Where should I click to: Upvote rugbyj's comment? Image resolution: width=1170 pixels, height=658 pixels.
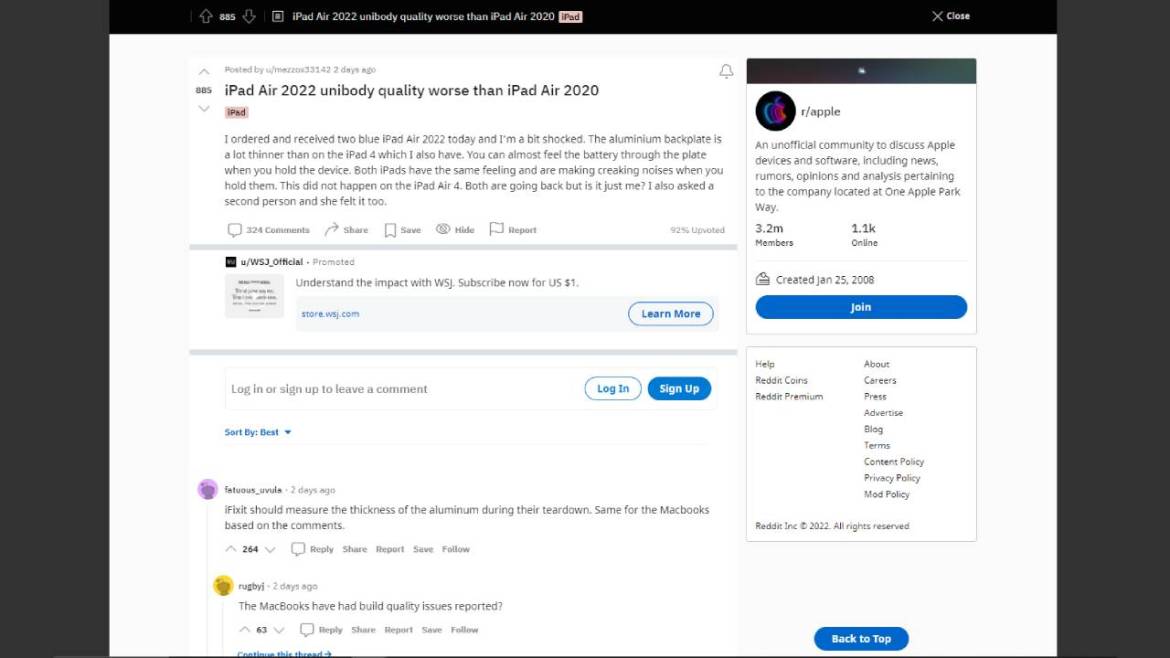point(245,630)
